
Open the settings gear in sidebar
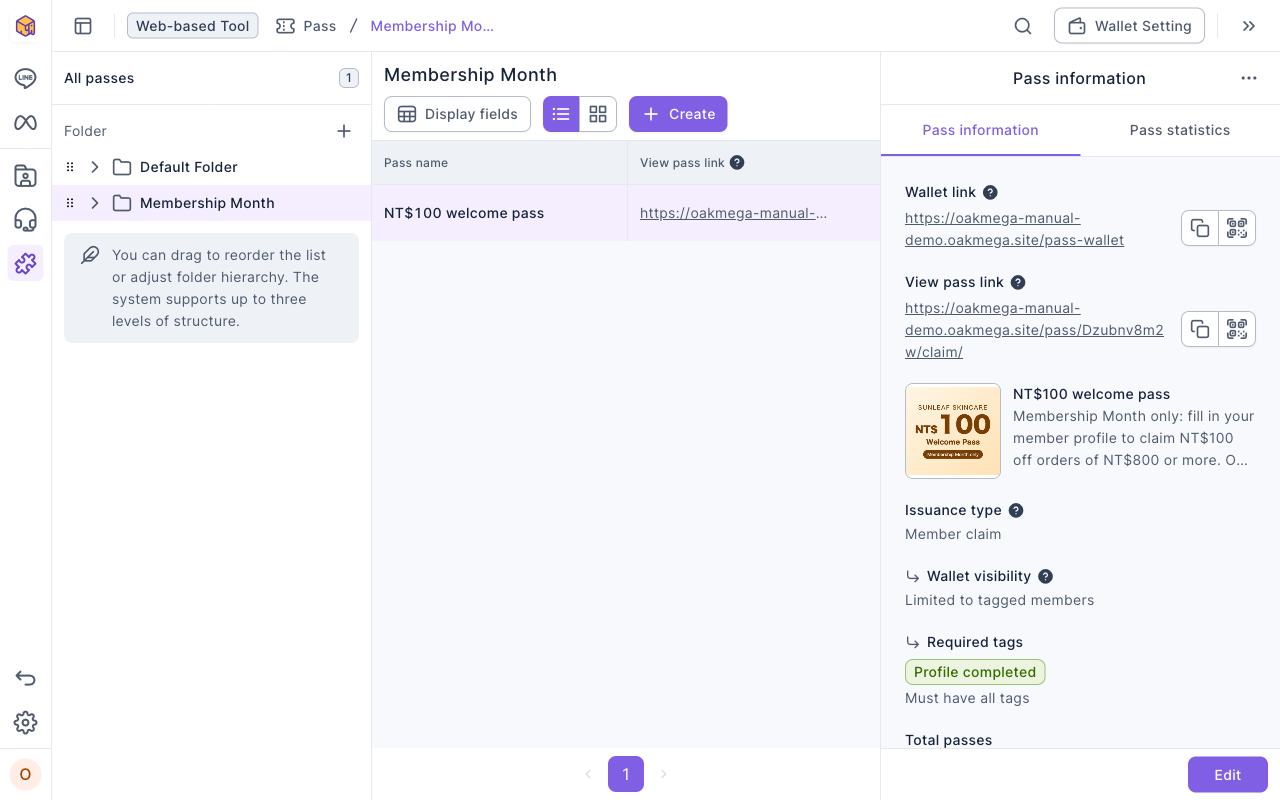click(x=25, y=722)
